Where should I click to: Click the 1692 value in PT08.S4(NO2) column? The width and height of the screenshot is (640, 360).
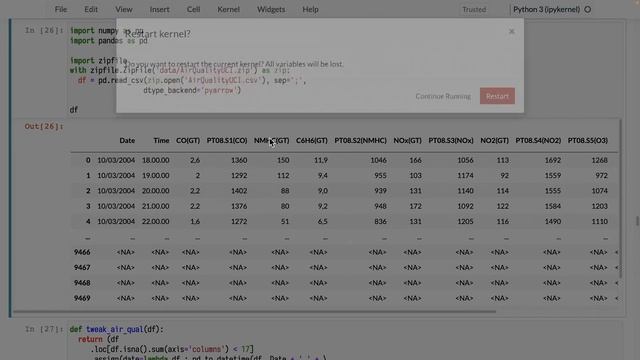(553, 160)
